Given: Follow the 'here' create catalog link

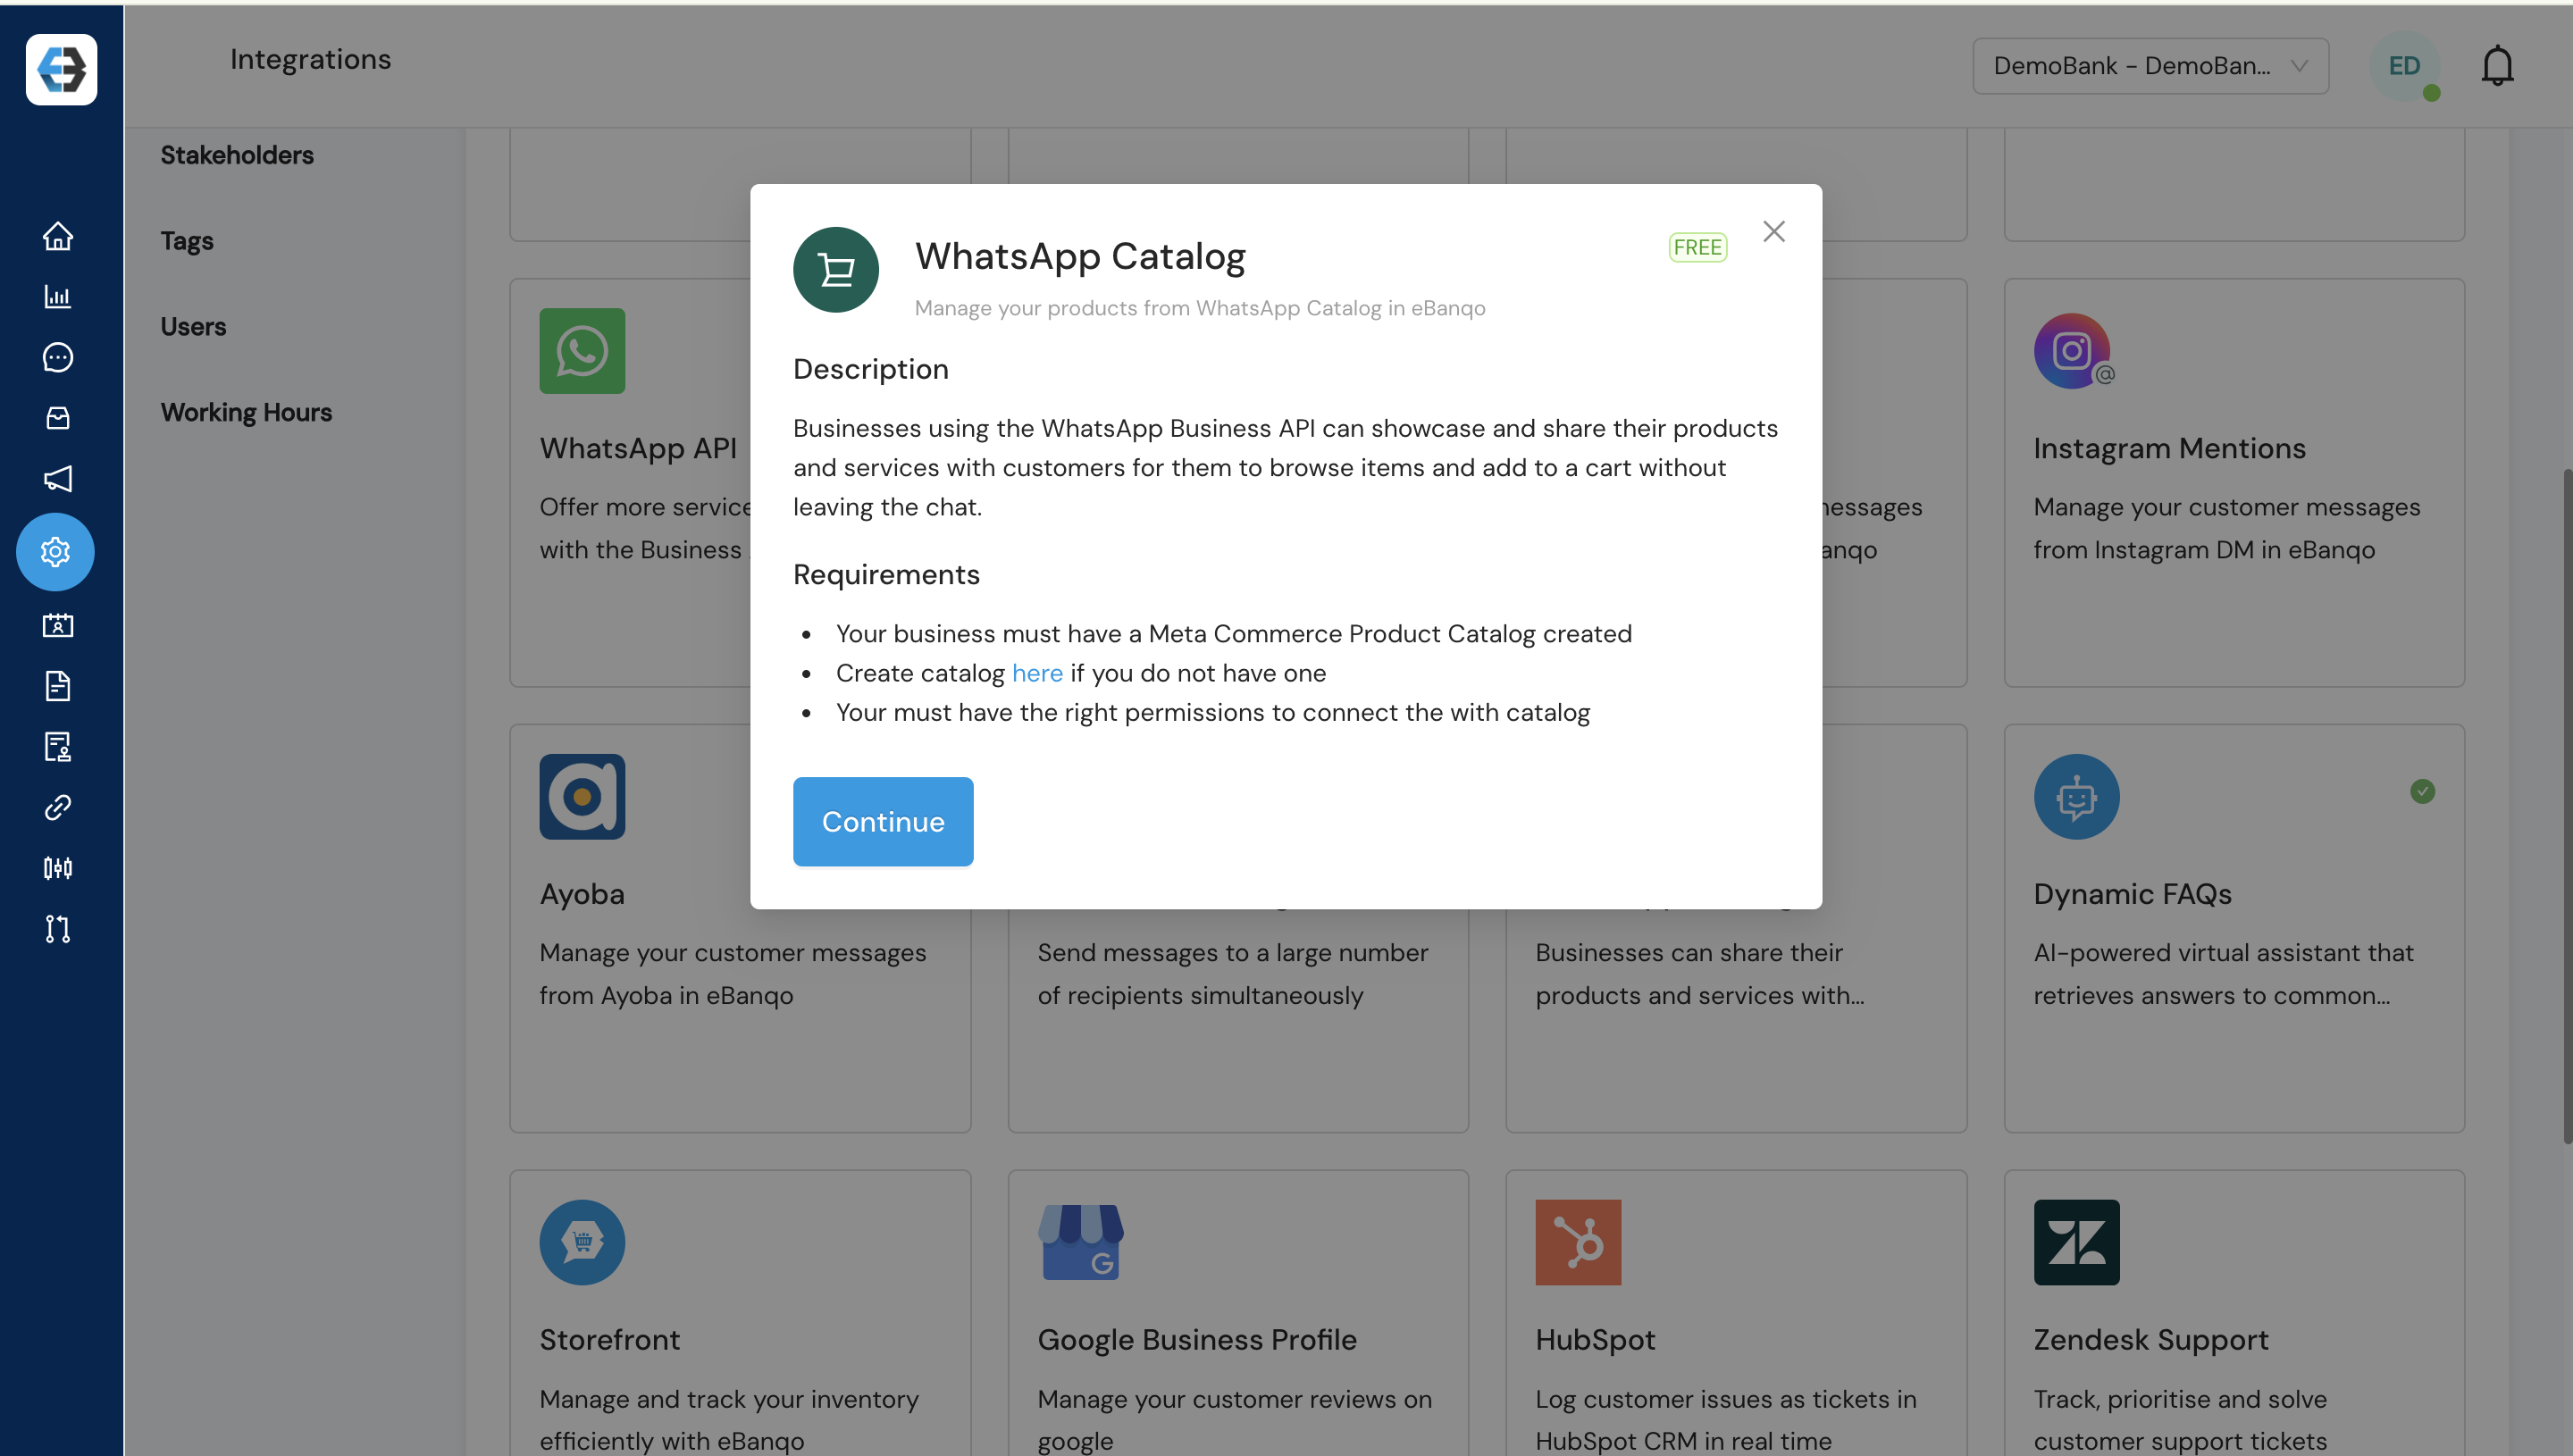Looking at the screenshot, I should coord(1037,673).
